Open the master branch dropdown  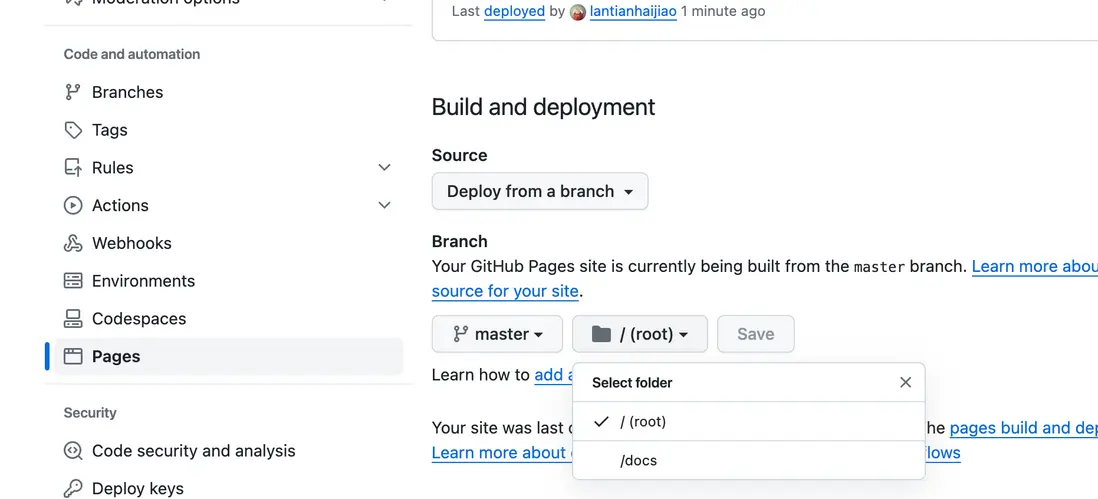click(x=497, y=335)
